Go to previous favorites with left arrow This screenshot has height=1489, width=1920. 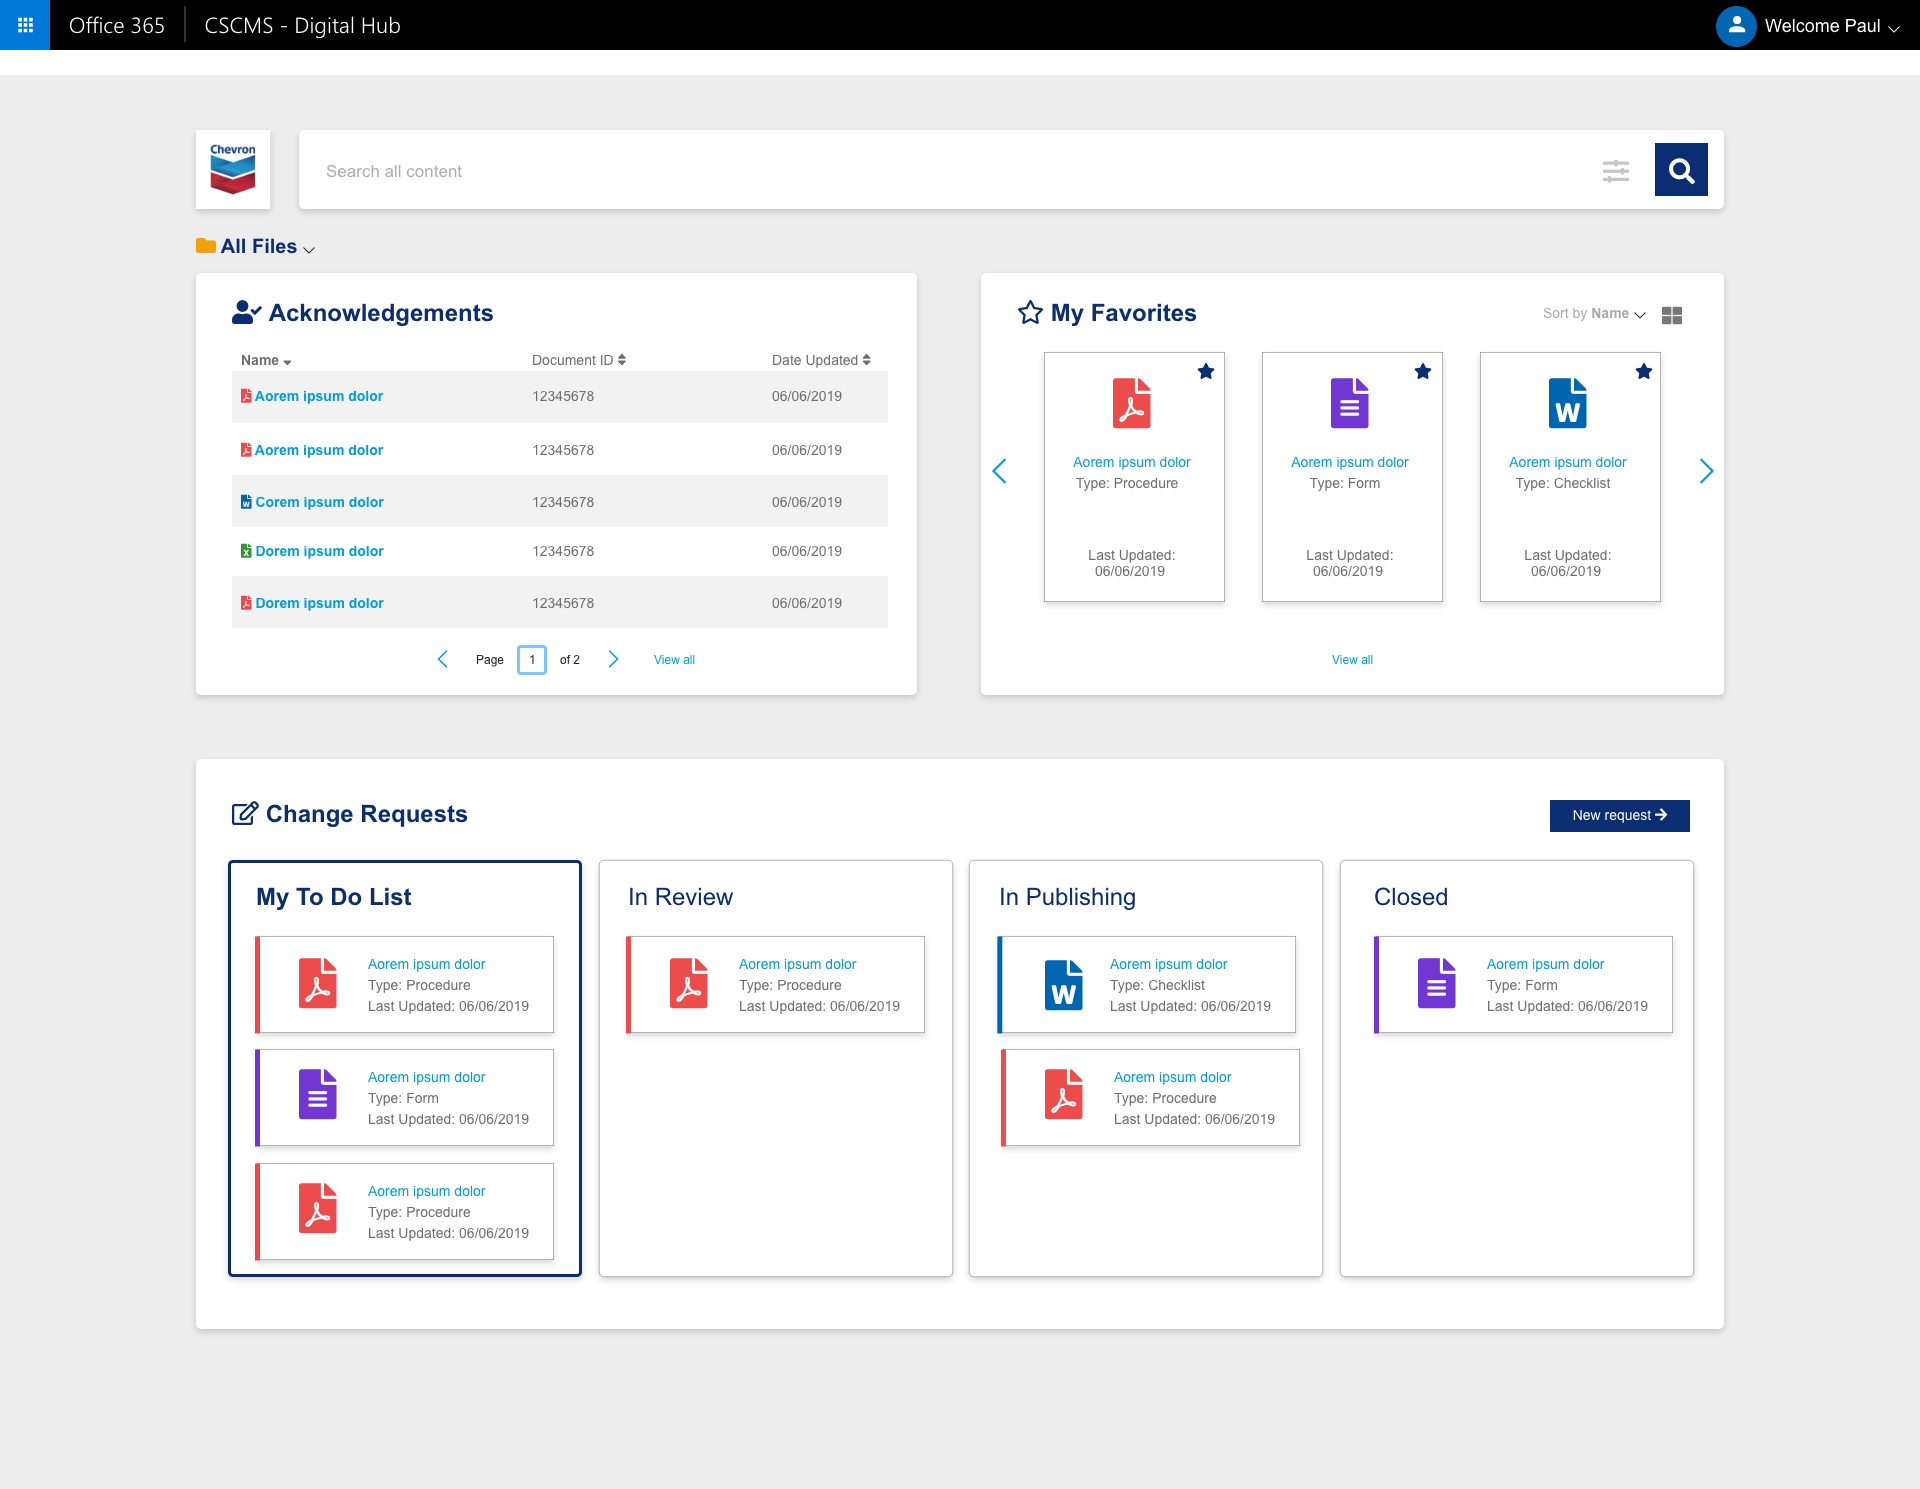999,471
